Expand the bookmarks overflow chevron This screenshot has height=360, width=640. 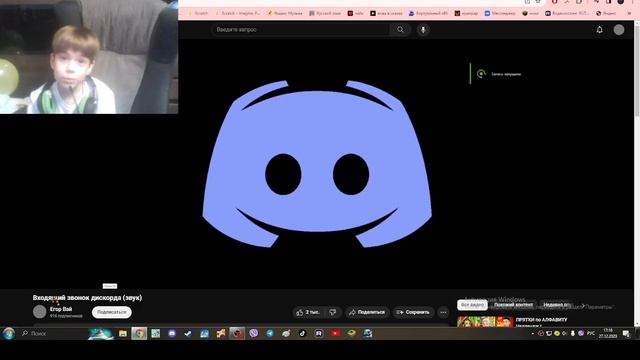[x=629, y=13]
